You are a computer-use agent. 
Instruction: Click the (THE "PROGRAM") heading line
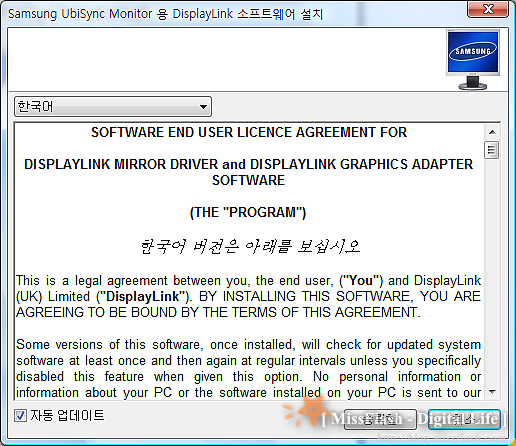point(248,212)
